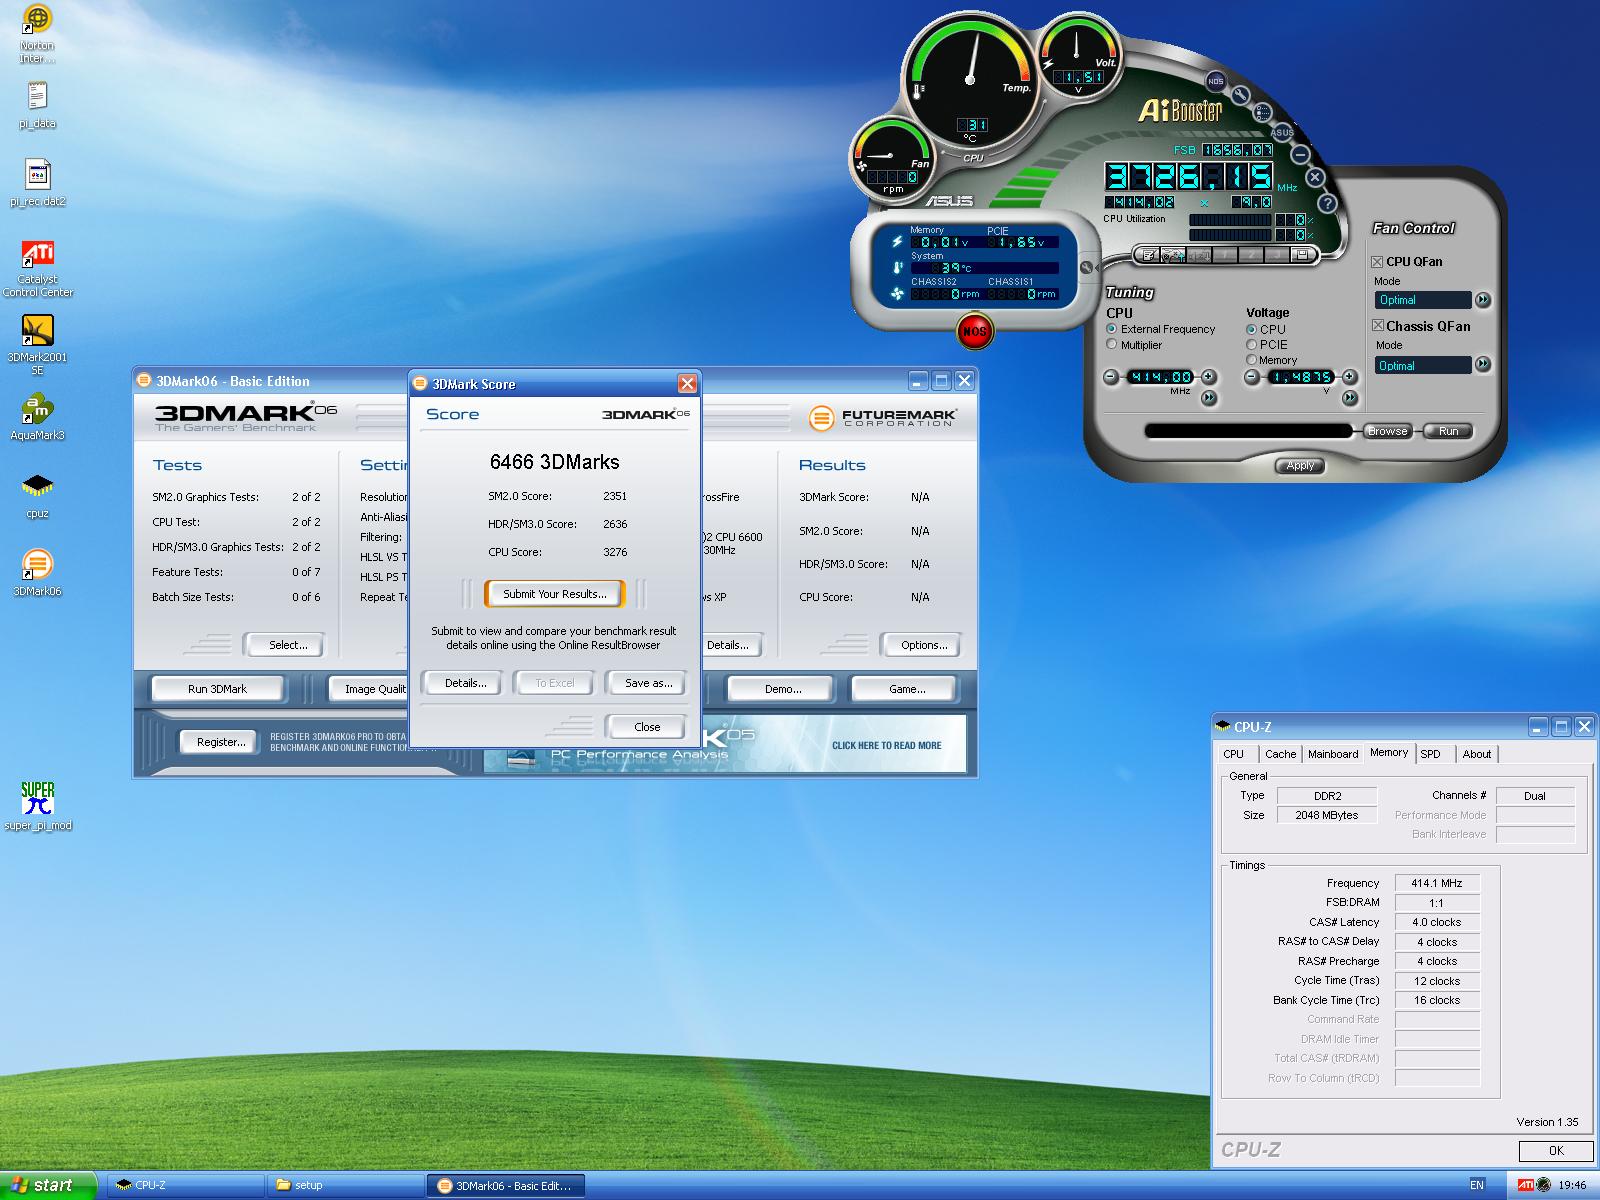Click the Apply button in AI Booster
Image resolution: width=1600 pixels, height=1200 pixels.
click(1300, 465)
